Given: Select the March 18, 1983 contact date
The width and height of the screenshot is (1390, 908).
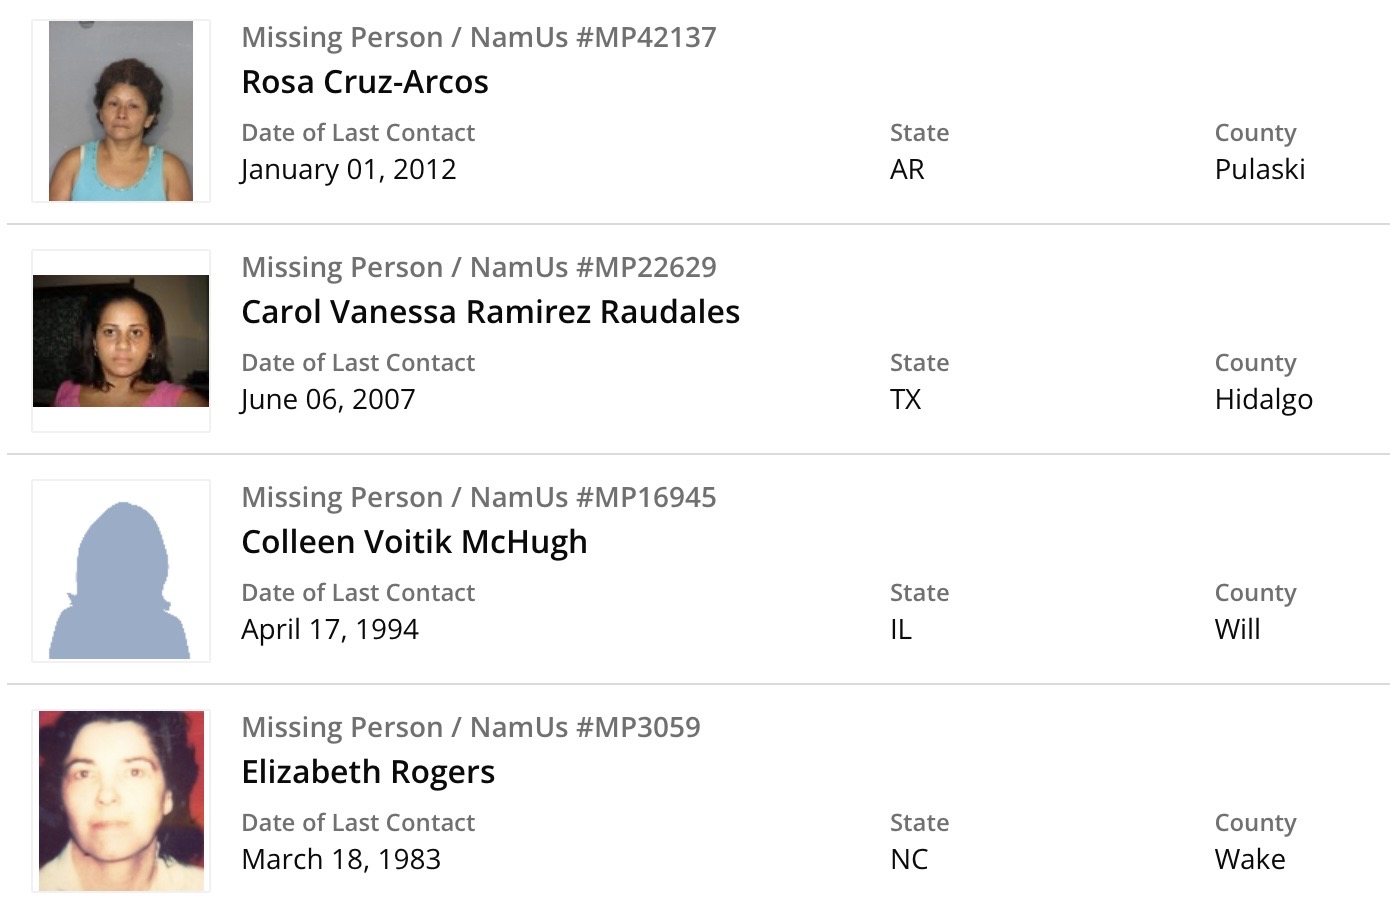Looking at the screenshot, I should pyautogui.click(x=341, y=860).
